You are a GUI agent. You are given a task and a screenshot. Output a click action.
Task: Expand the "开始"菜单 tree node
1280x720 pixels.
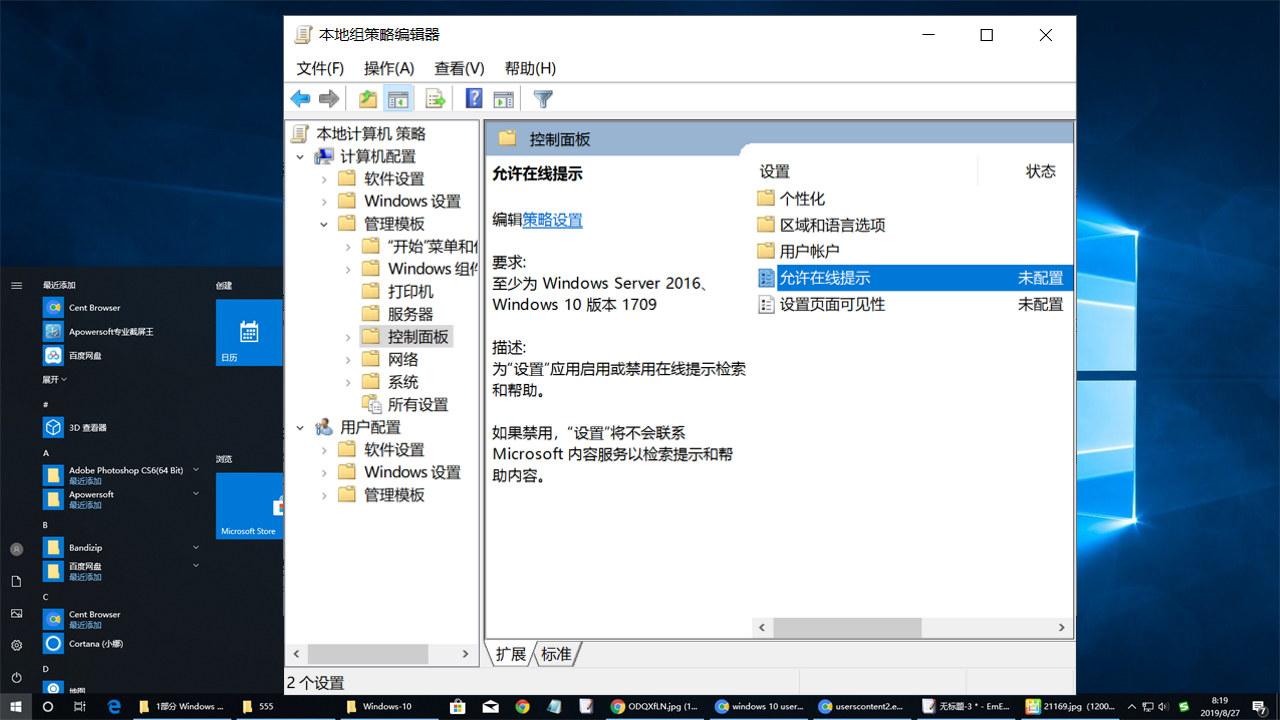(348, 246)
